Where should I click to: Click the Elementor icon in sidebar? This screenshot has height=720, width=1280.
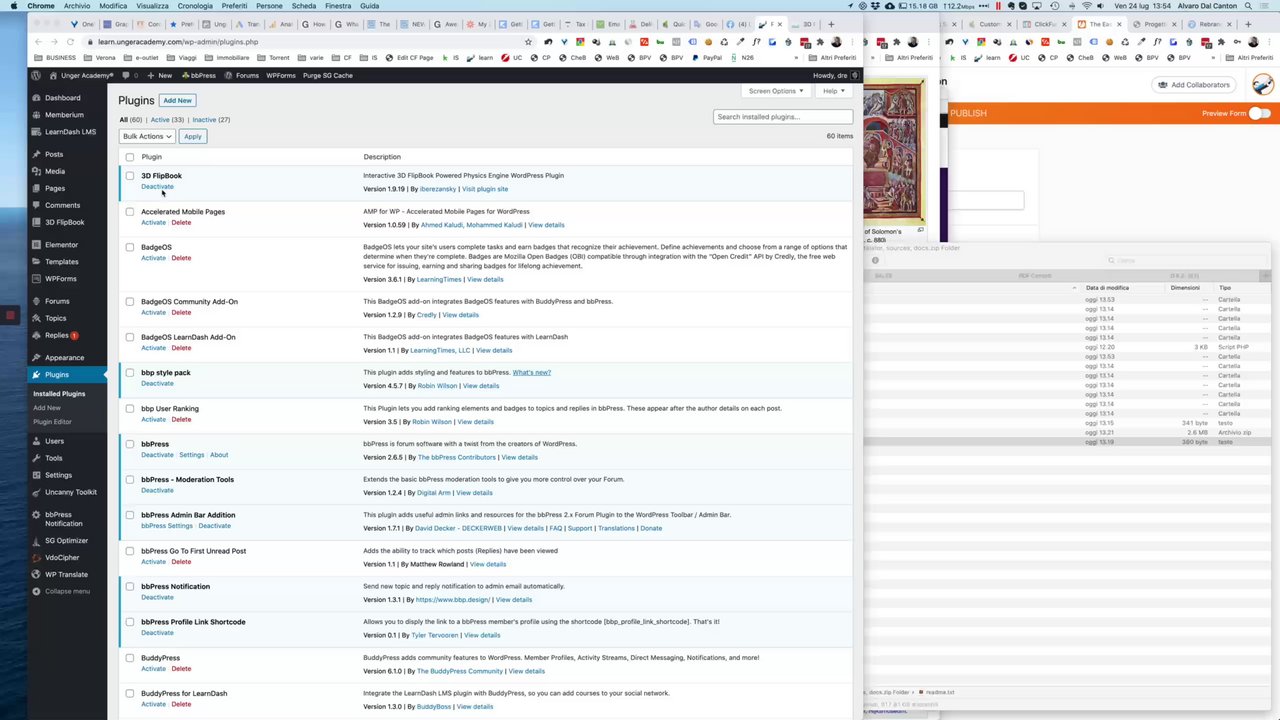[36, 244]
